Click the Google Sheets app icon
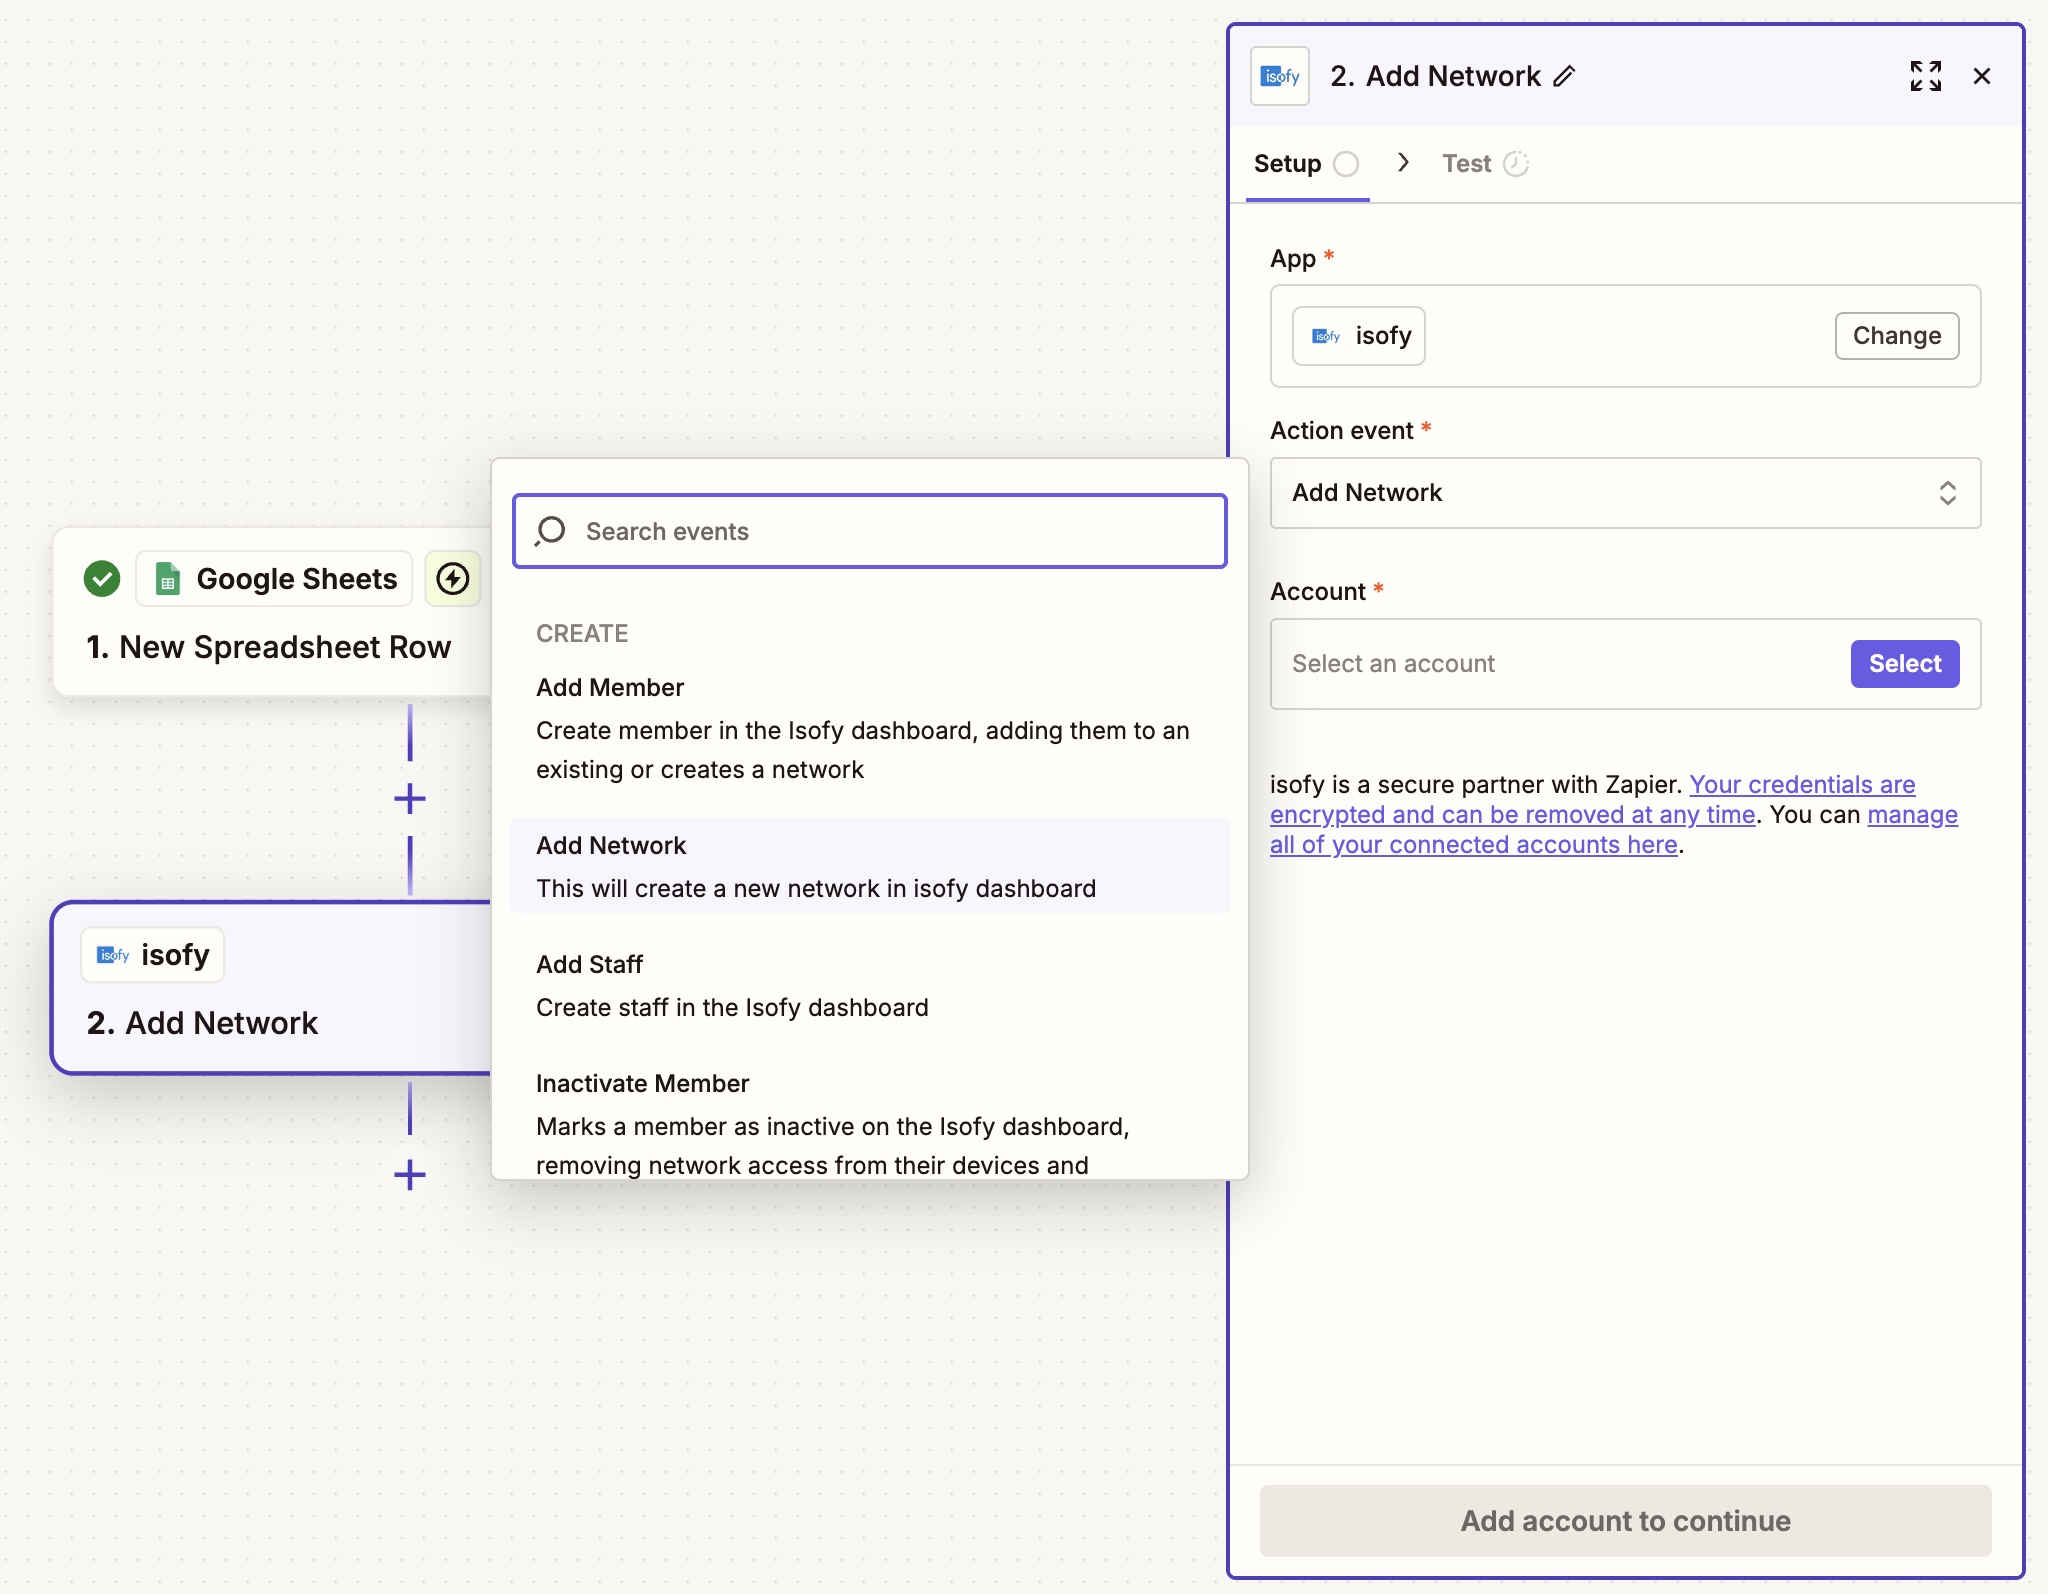The width and height of the screenshot is (2048, 1594). coord(168,578)
